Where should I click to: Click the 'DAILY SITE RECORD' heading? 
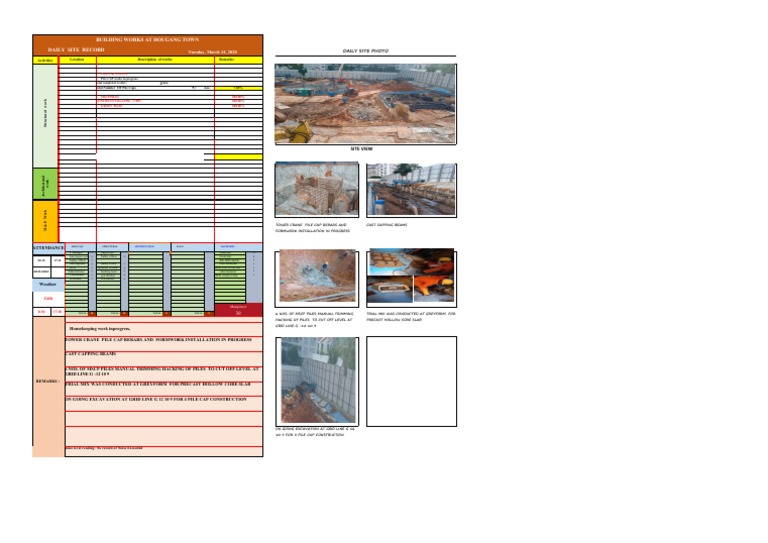point(76,50)
